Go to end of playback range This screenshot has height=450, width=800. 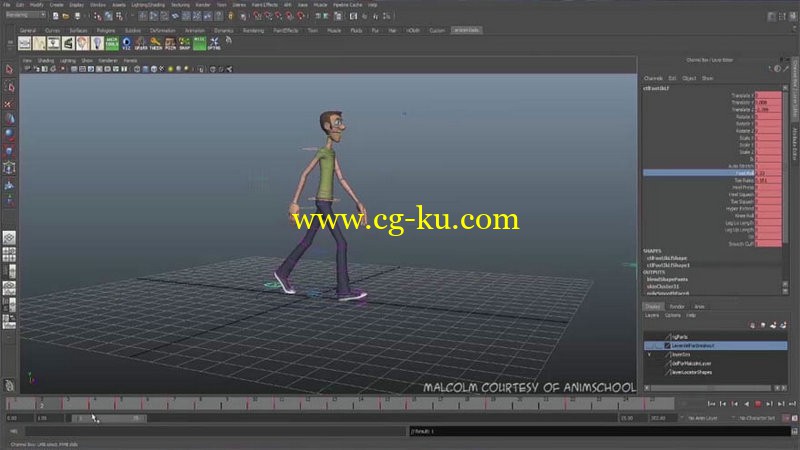(x=792, y=404)
